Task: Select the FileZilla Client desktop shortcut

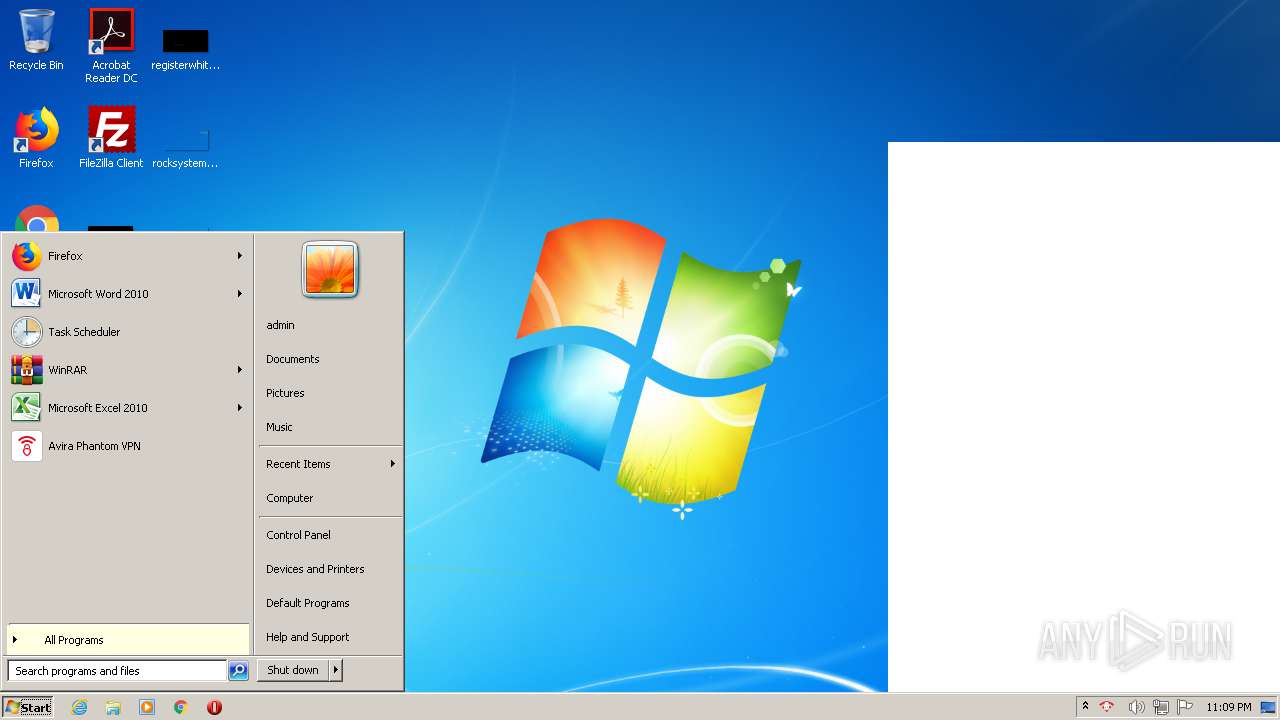Action: click(x=111, y=138)
